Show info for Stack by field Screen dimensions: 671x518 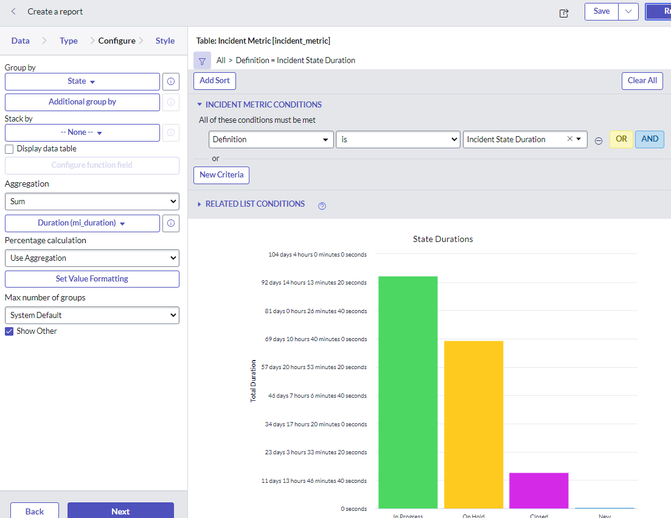pyautogui.click(x=171, y=133)
